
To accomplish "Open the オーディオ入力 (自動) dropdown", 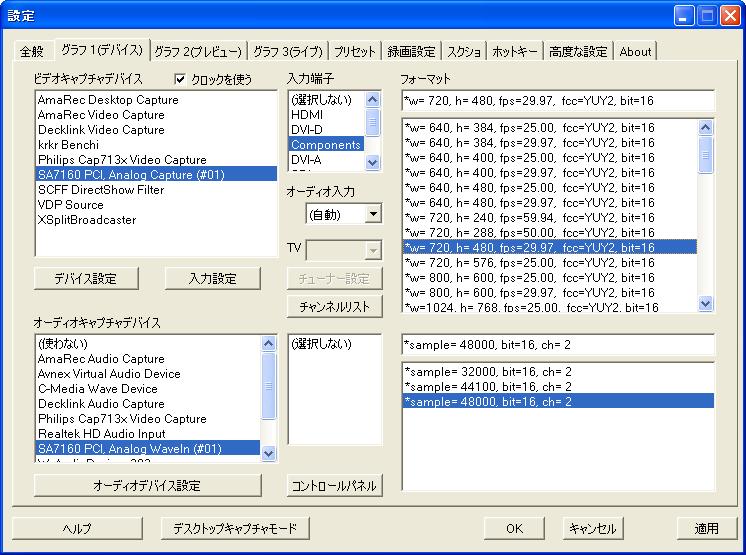I will point(373,214).
